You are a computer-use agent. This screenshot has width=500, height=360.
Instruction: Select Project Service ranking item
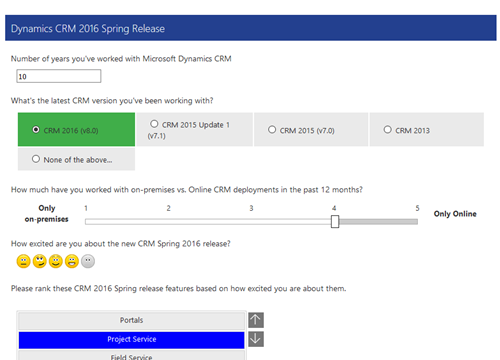[132, 340]
